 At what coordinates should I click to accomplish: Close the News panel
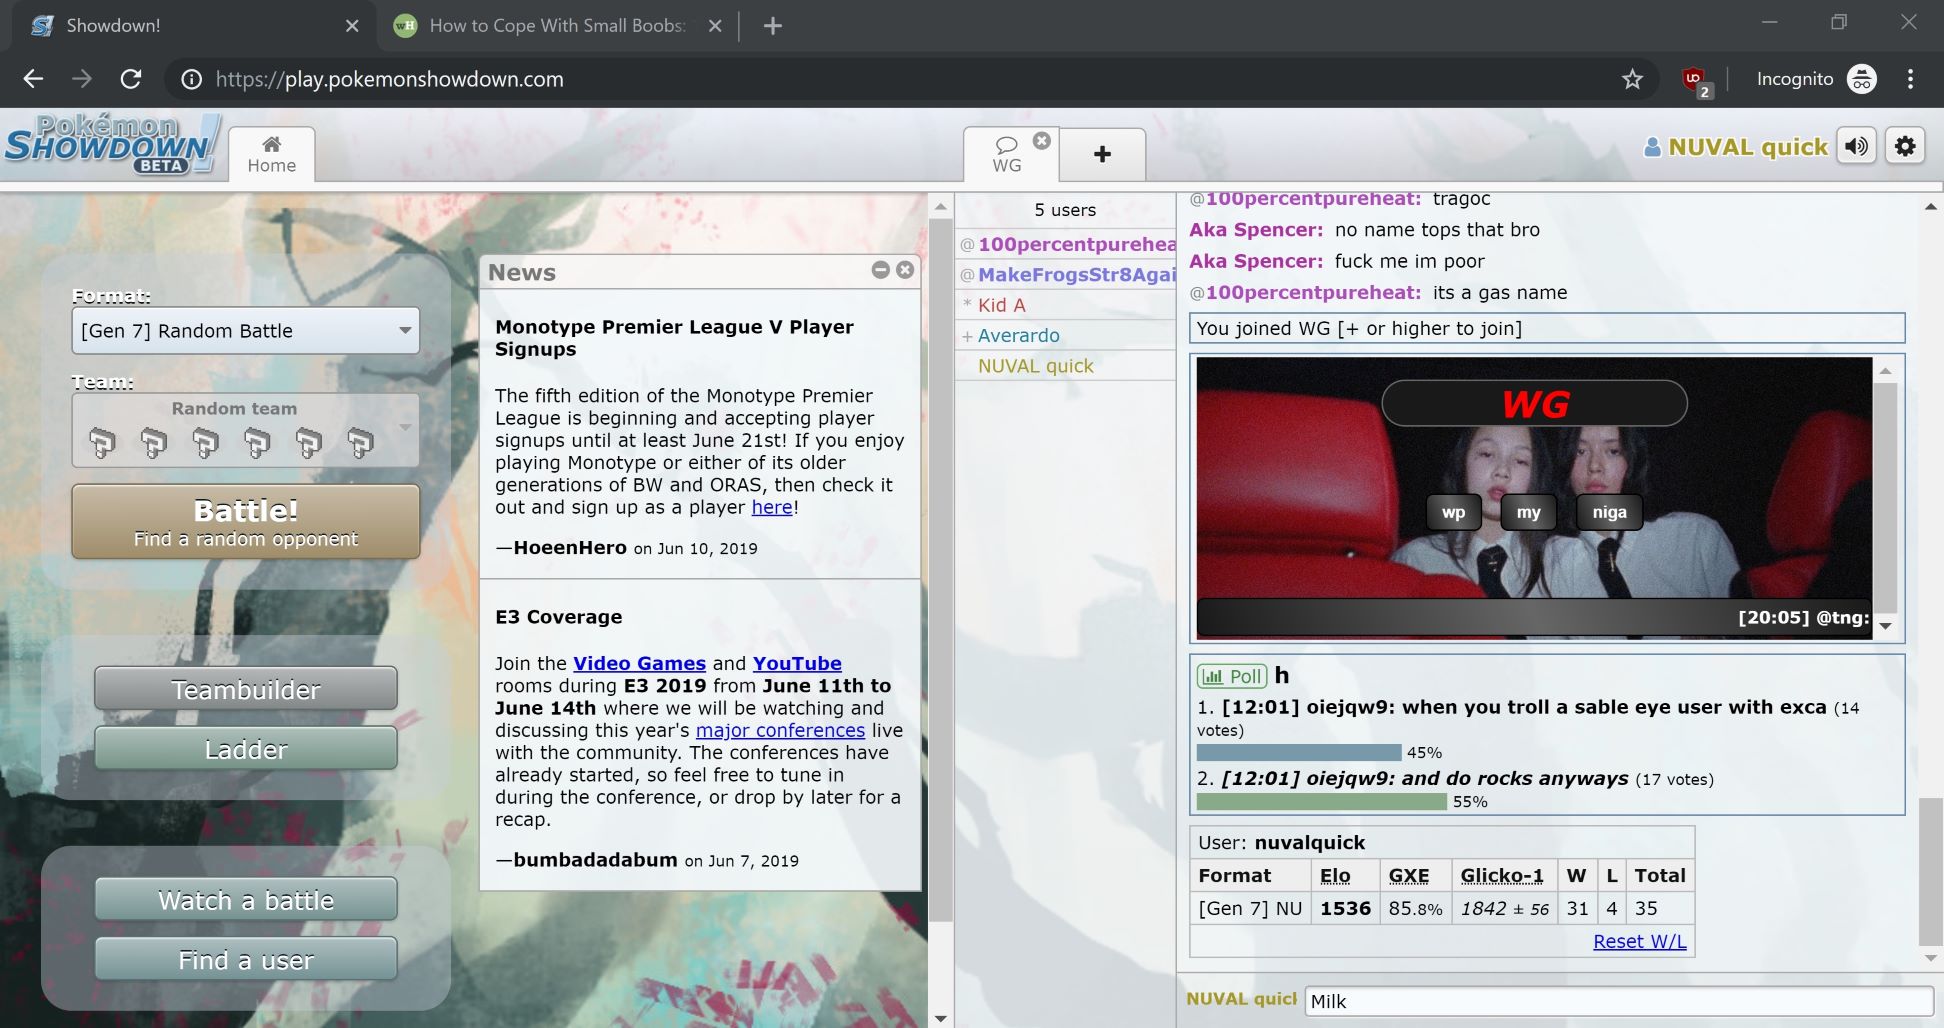point(905,270)
